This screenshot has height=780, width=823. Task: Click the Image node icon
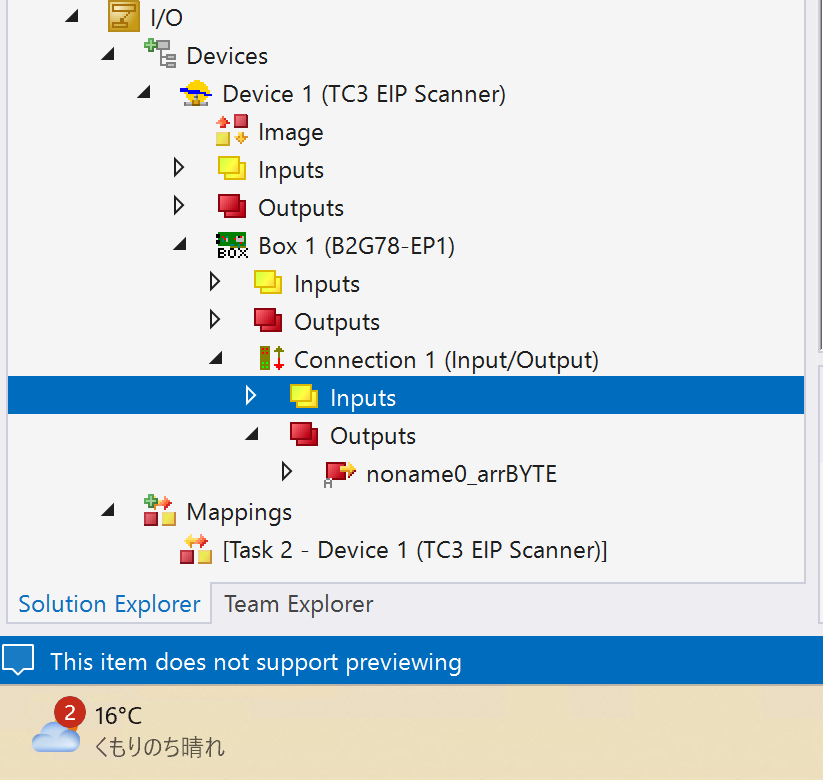point(232,131)
